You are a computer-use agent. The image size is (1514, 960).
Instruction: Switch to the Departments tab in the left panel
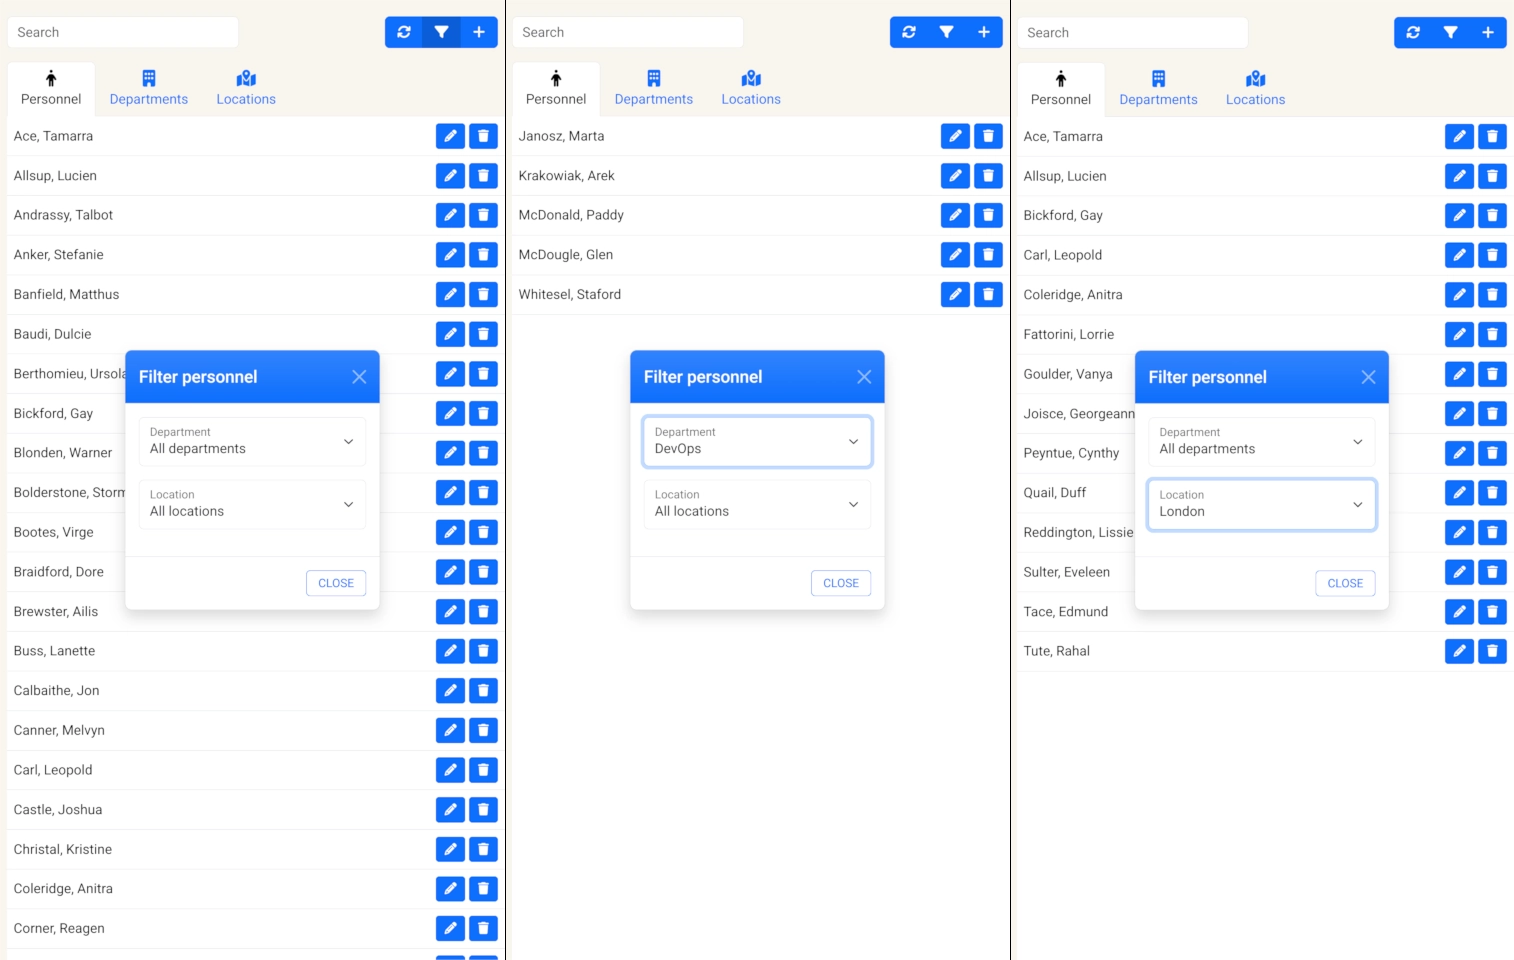tap(149, 88)
